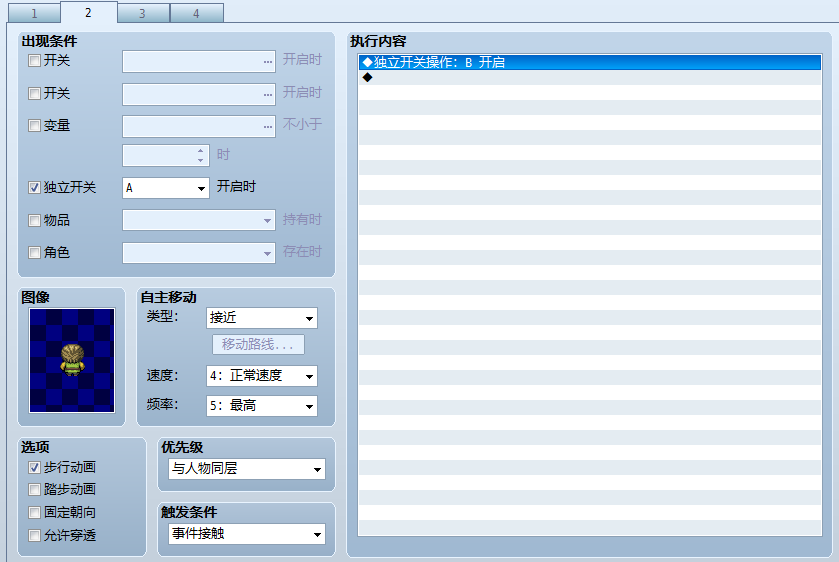Open the 优先级 priority dropdown

(247, 469)
